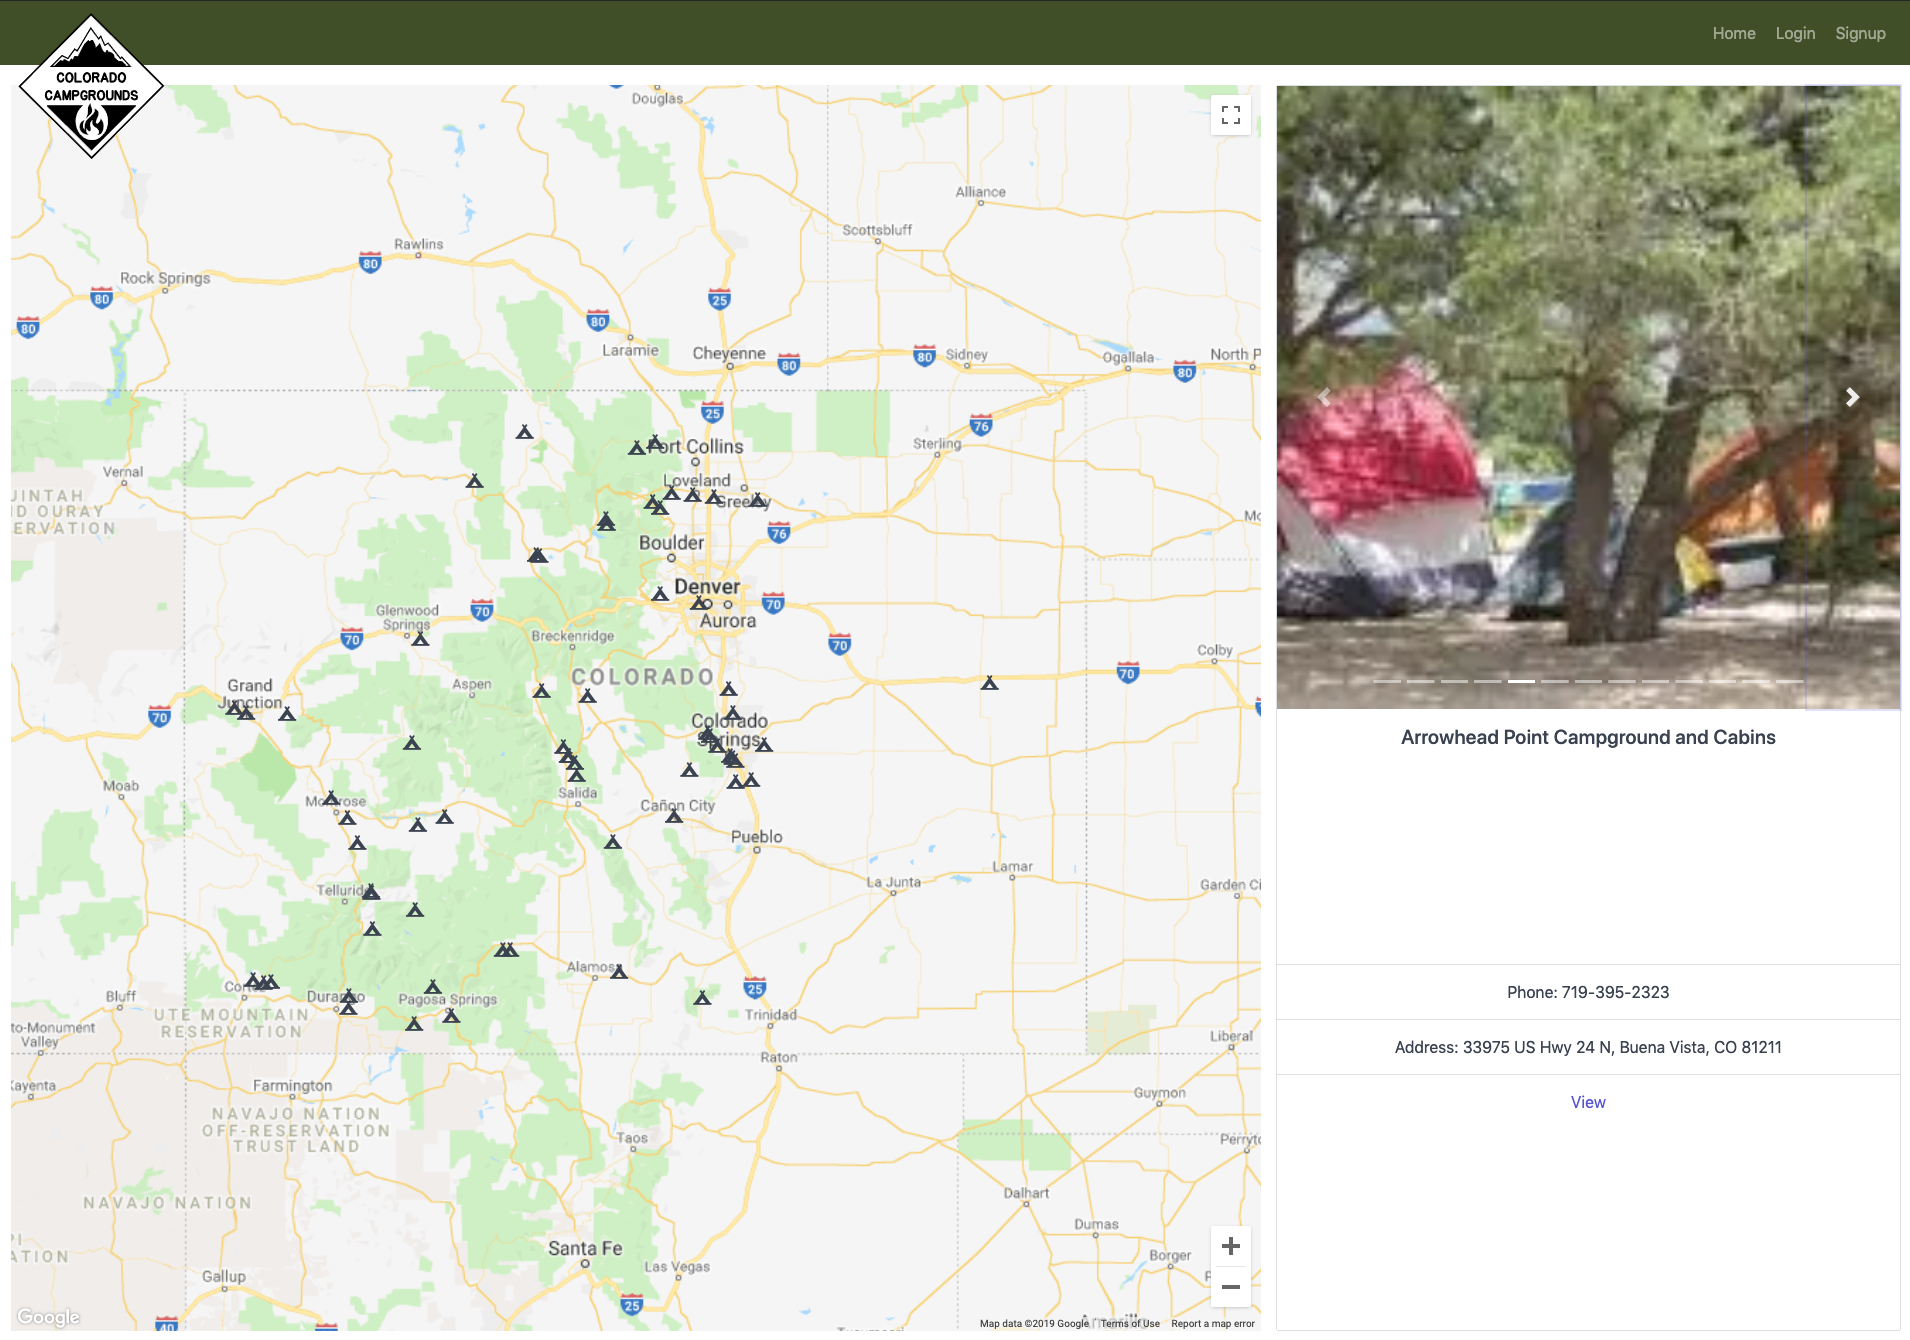The height and width of the screenshot is (1340, 1910).
Task: Open the Signup link
Action: click(x=1860, y=33)
